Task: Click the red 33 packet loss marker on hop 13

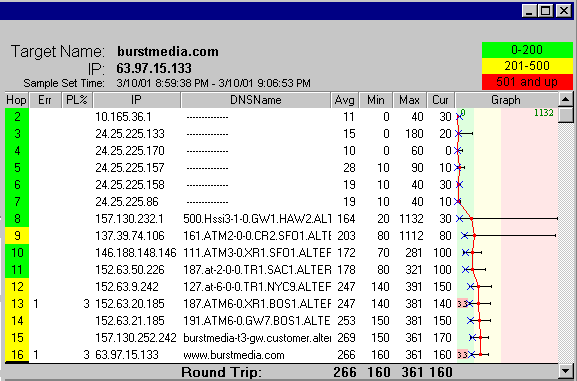Action: pos(462,304)
